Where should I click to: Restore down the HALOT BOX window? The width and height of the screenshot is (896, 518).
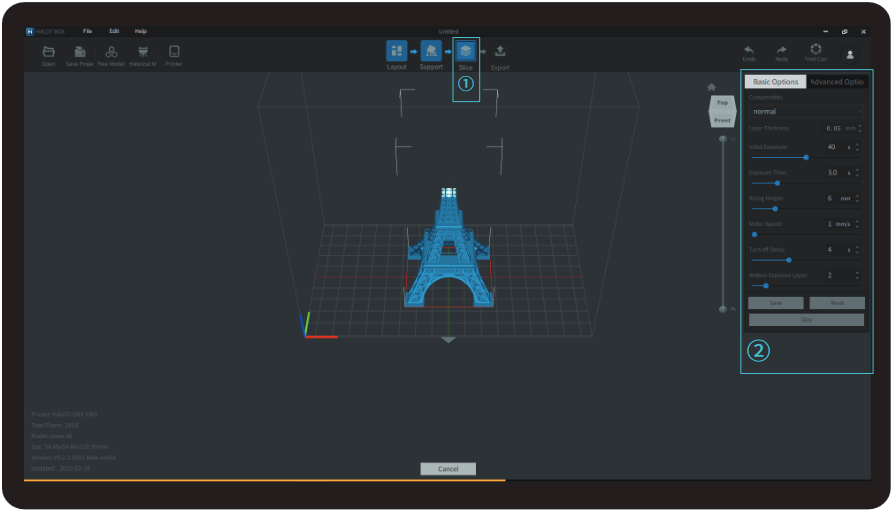tap(845, 31)
